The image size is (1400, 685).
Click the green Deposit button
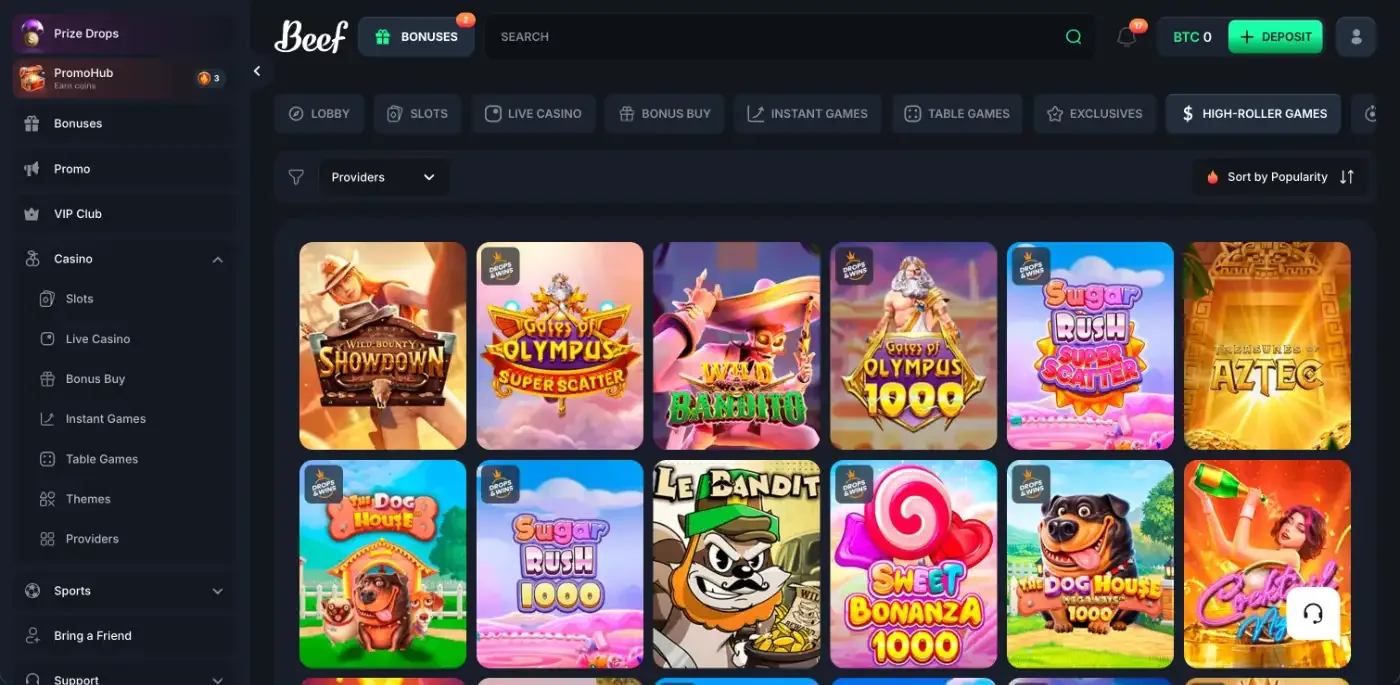(x=1275, y=37)
